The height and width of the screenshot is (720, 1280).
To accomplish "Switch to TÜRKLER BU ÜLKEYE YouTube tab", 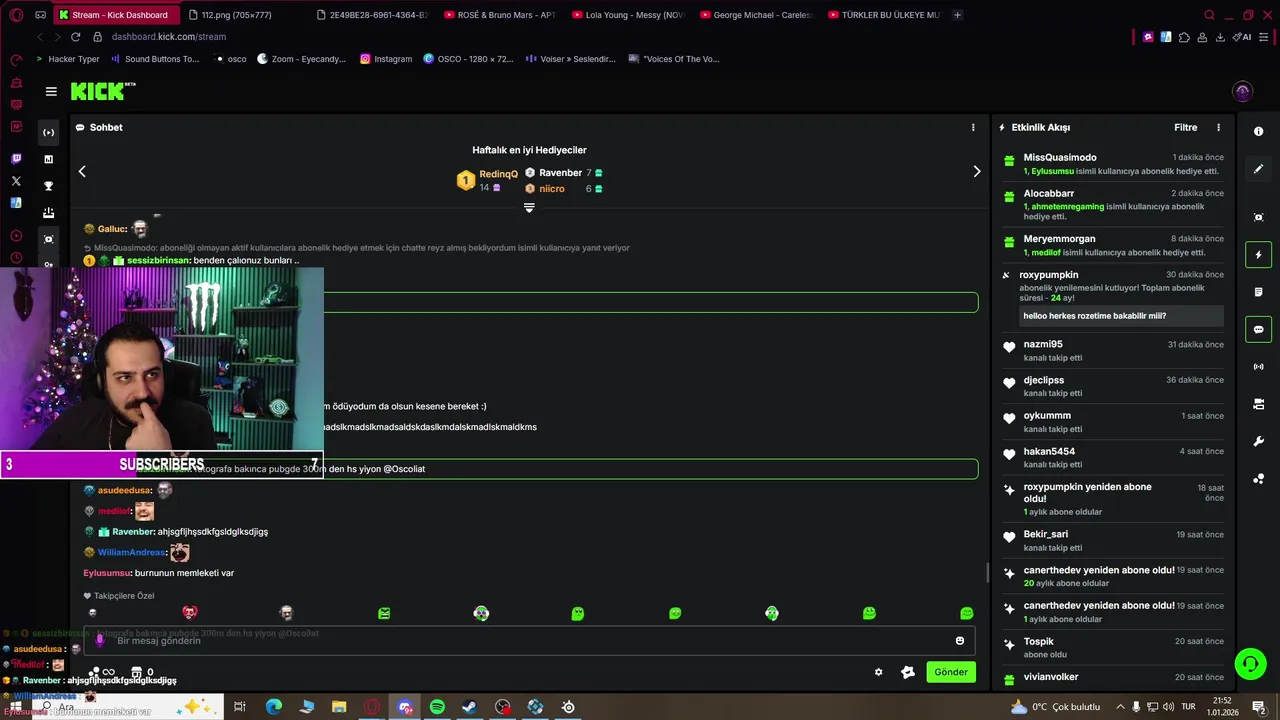I will [x=885, y=15].
